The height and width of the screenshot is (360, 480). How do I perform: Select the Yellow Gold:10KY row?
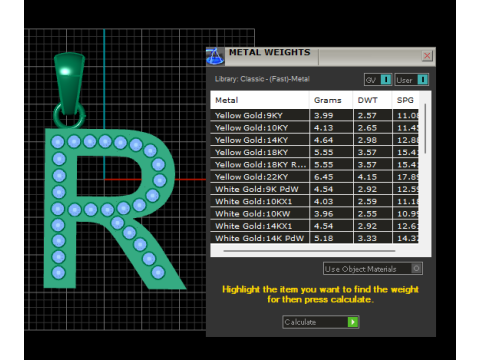314,128
